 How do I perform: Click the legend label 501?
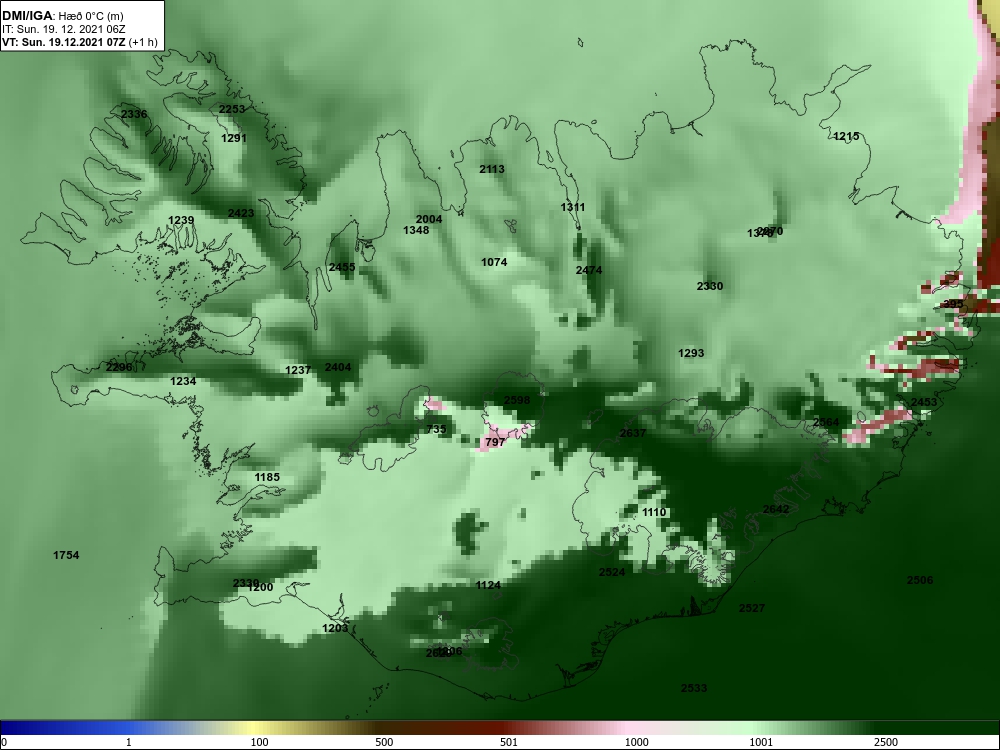(x=508, y=742)
